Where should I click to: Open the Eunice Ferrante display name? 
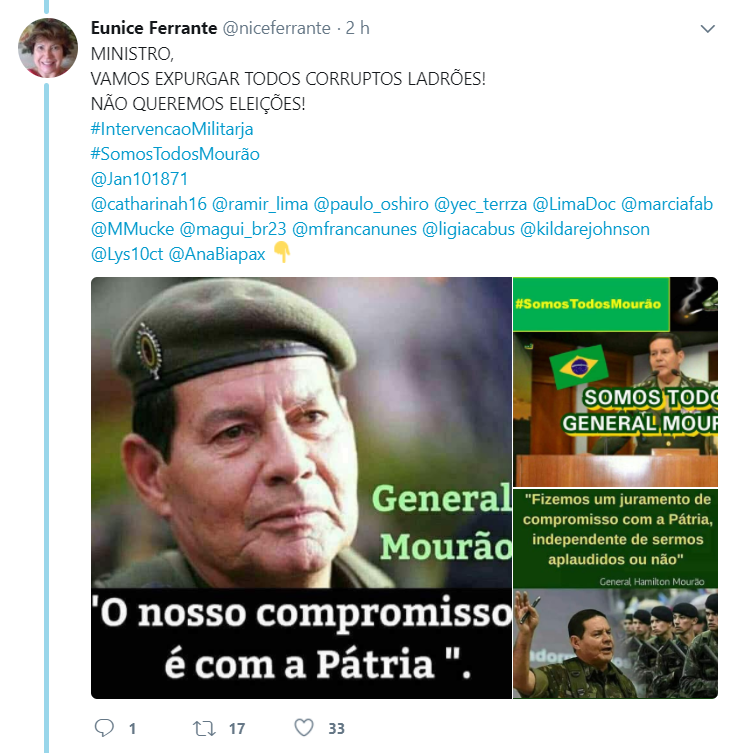(x=154, y=28)
